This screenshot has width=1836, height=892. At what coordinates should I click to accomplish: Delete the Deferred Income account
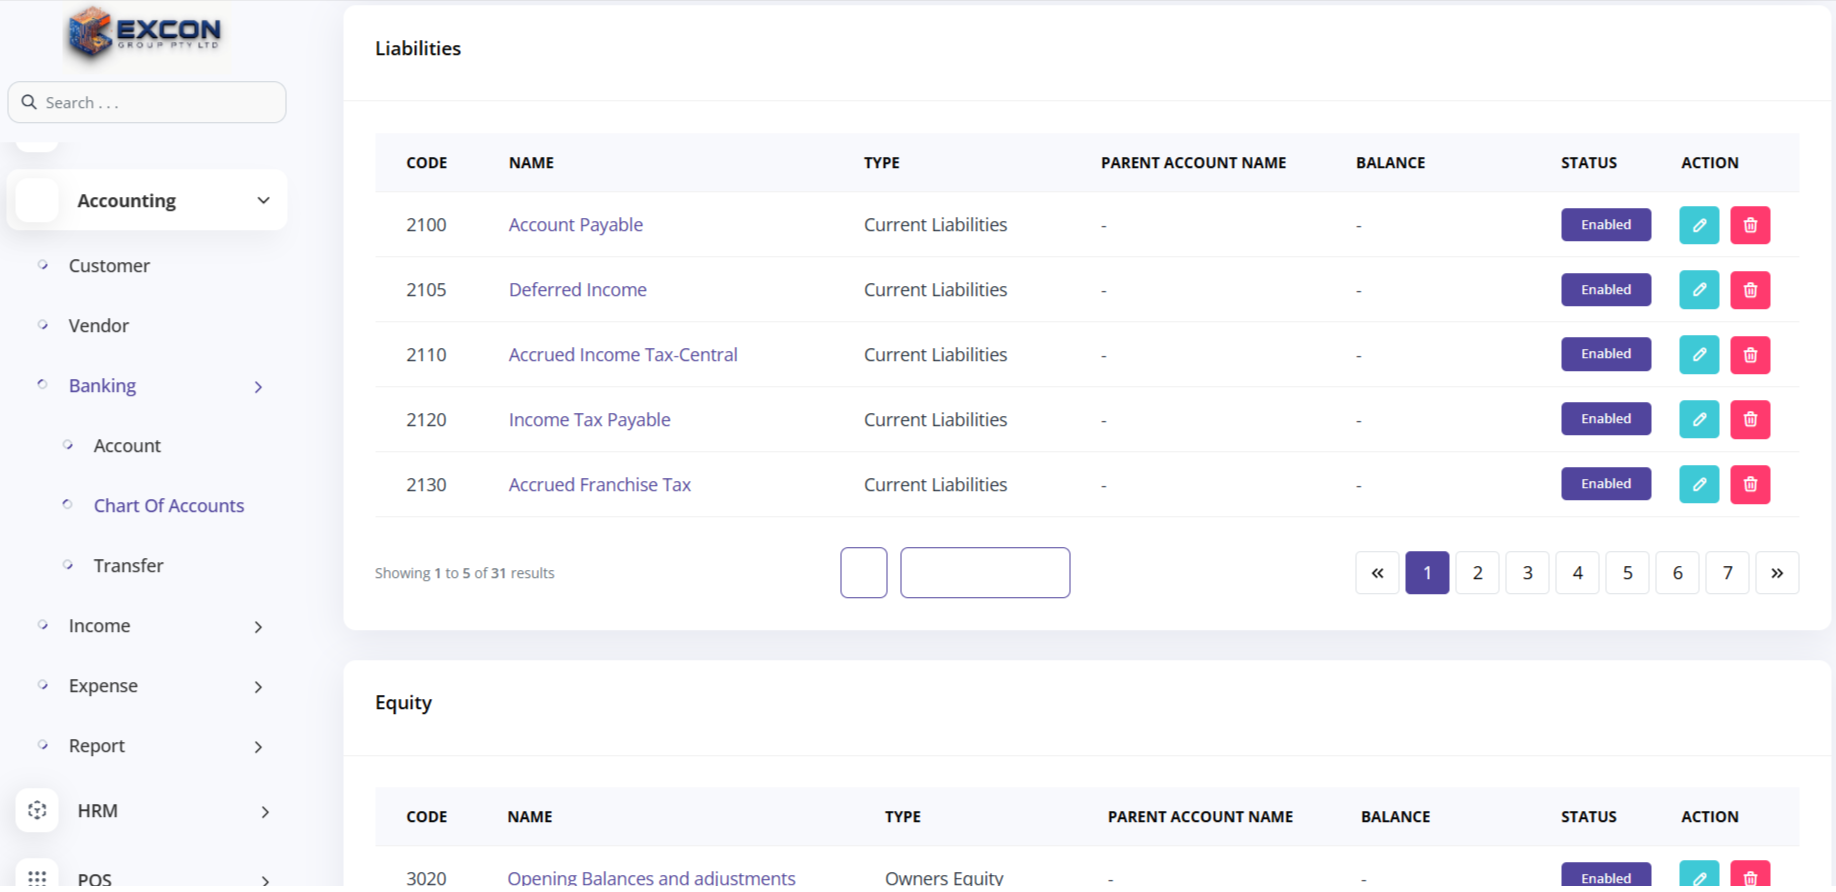[1749, 290]
